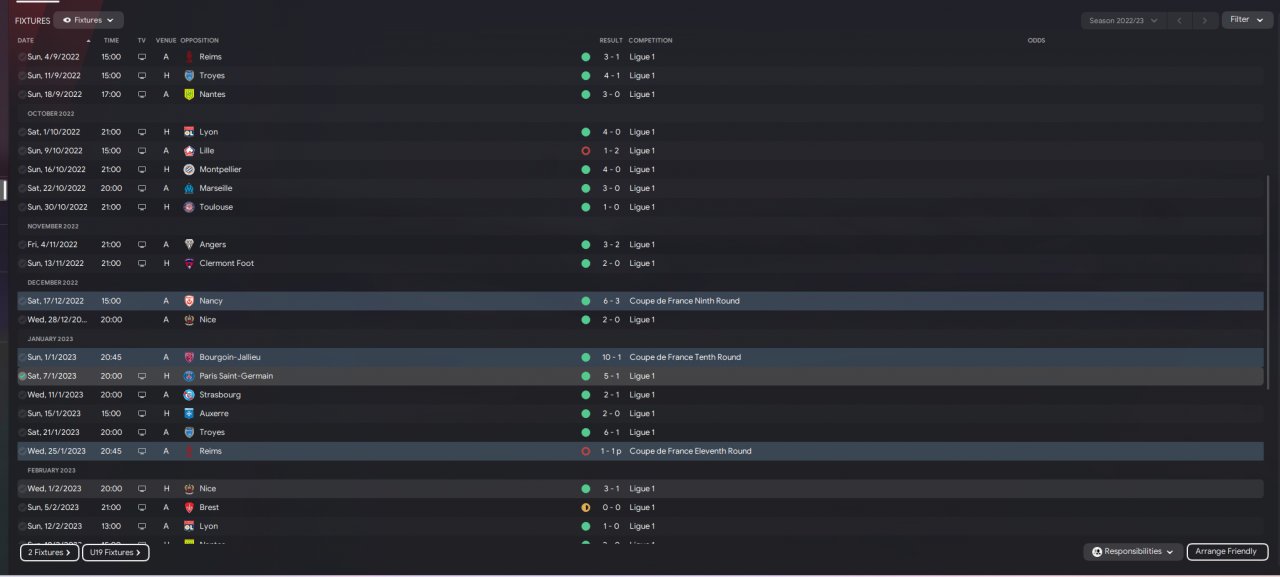Click the half-yellow draw indicator for Brest
The width and height of the screenshot is (1280, 577).
click(x=586, y=508)
